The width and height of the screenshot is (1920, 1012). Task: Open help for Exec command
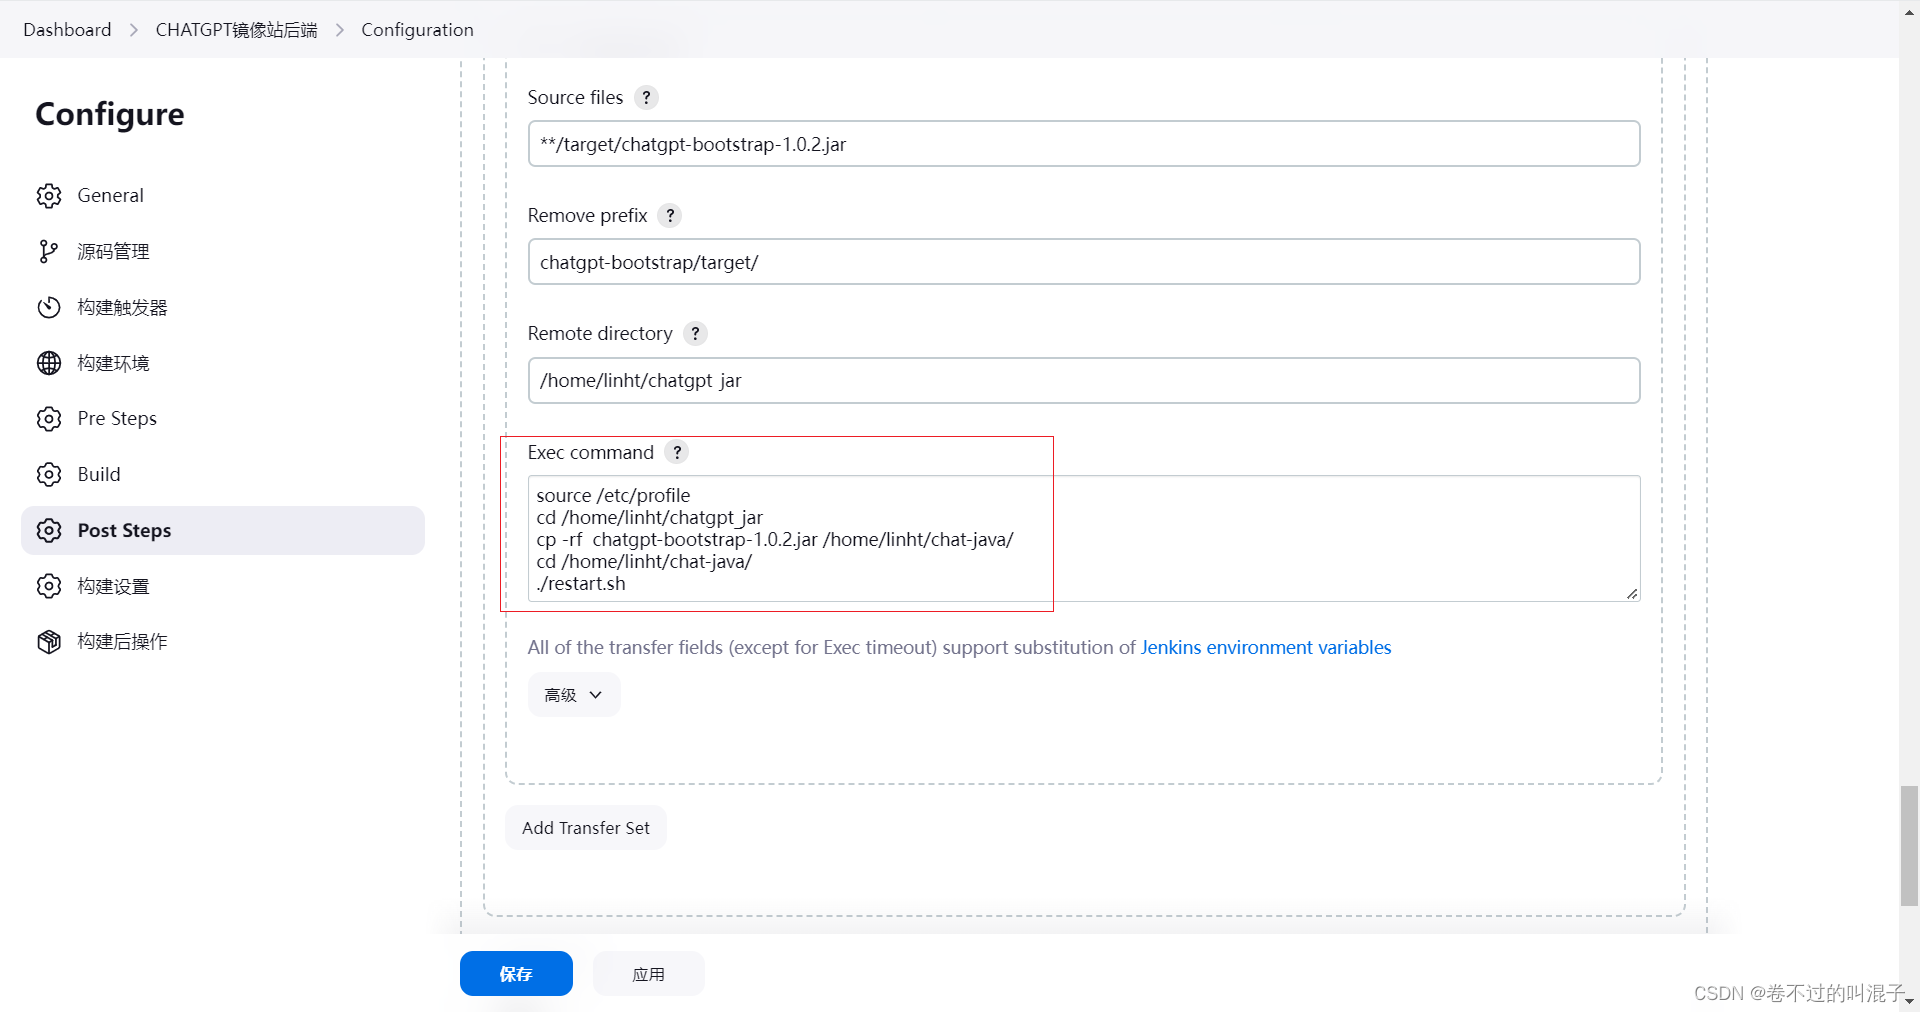tap(677, 453)
